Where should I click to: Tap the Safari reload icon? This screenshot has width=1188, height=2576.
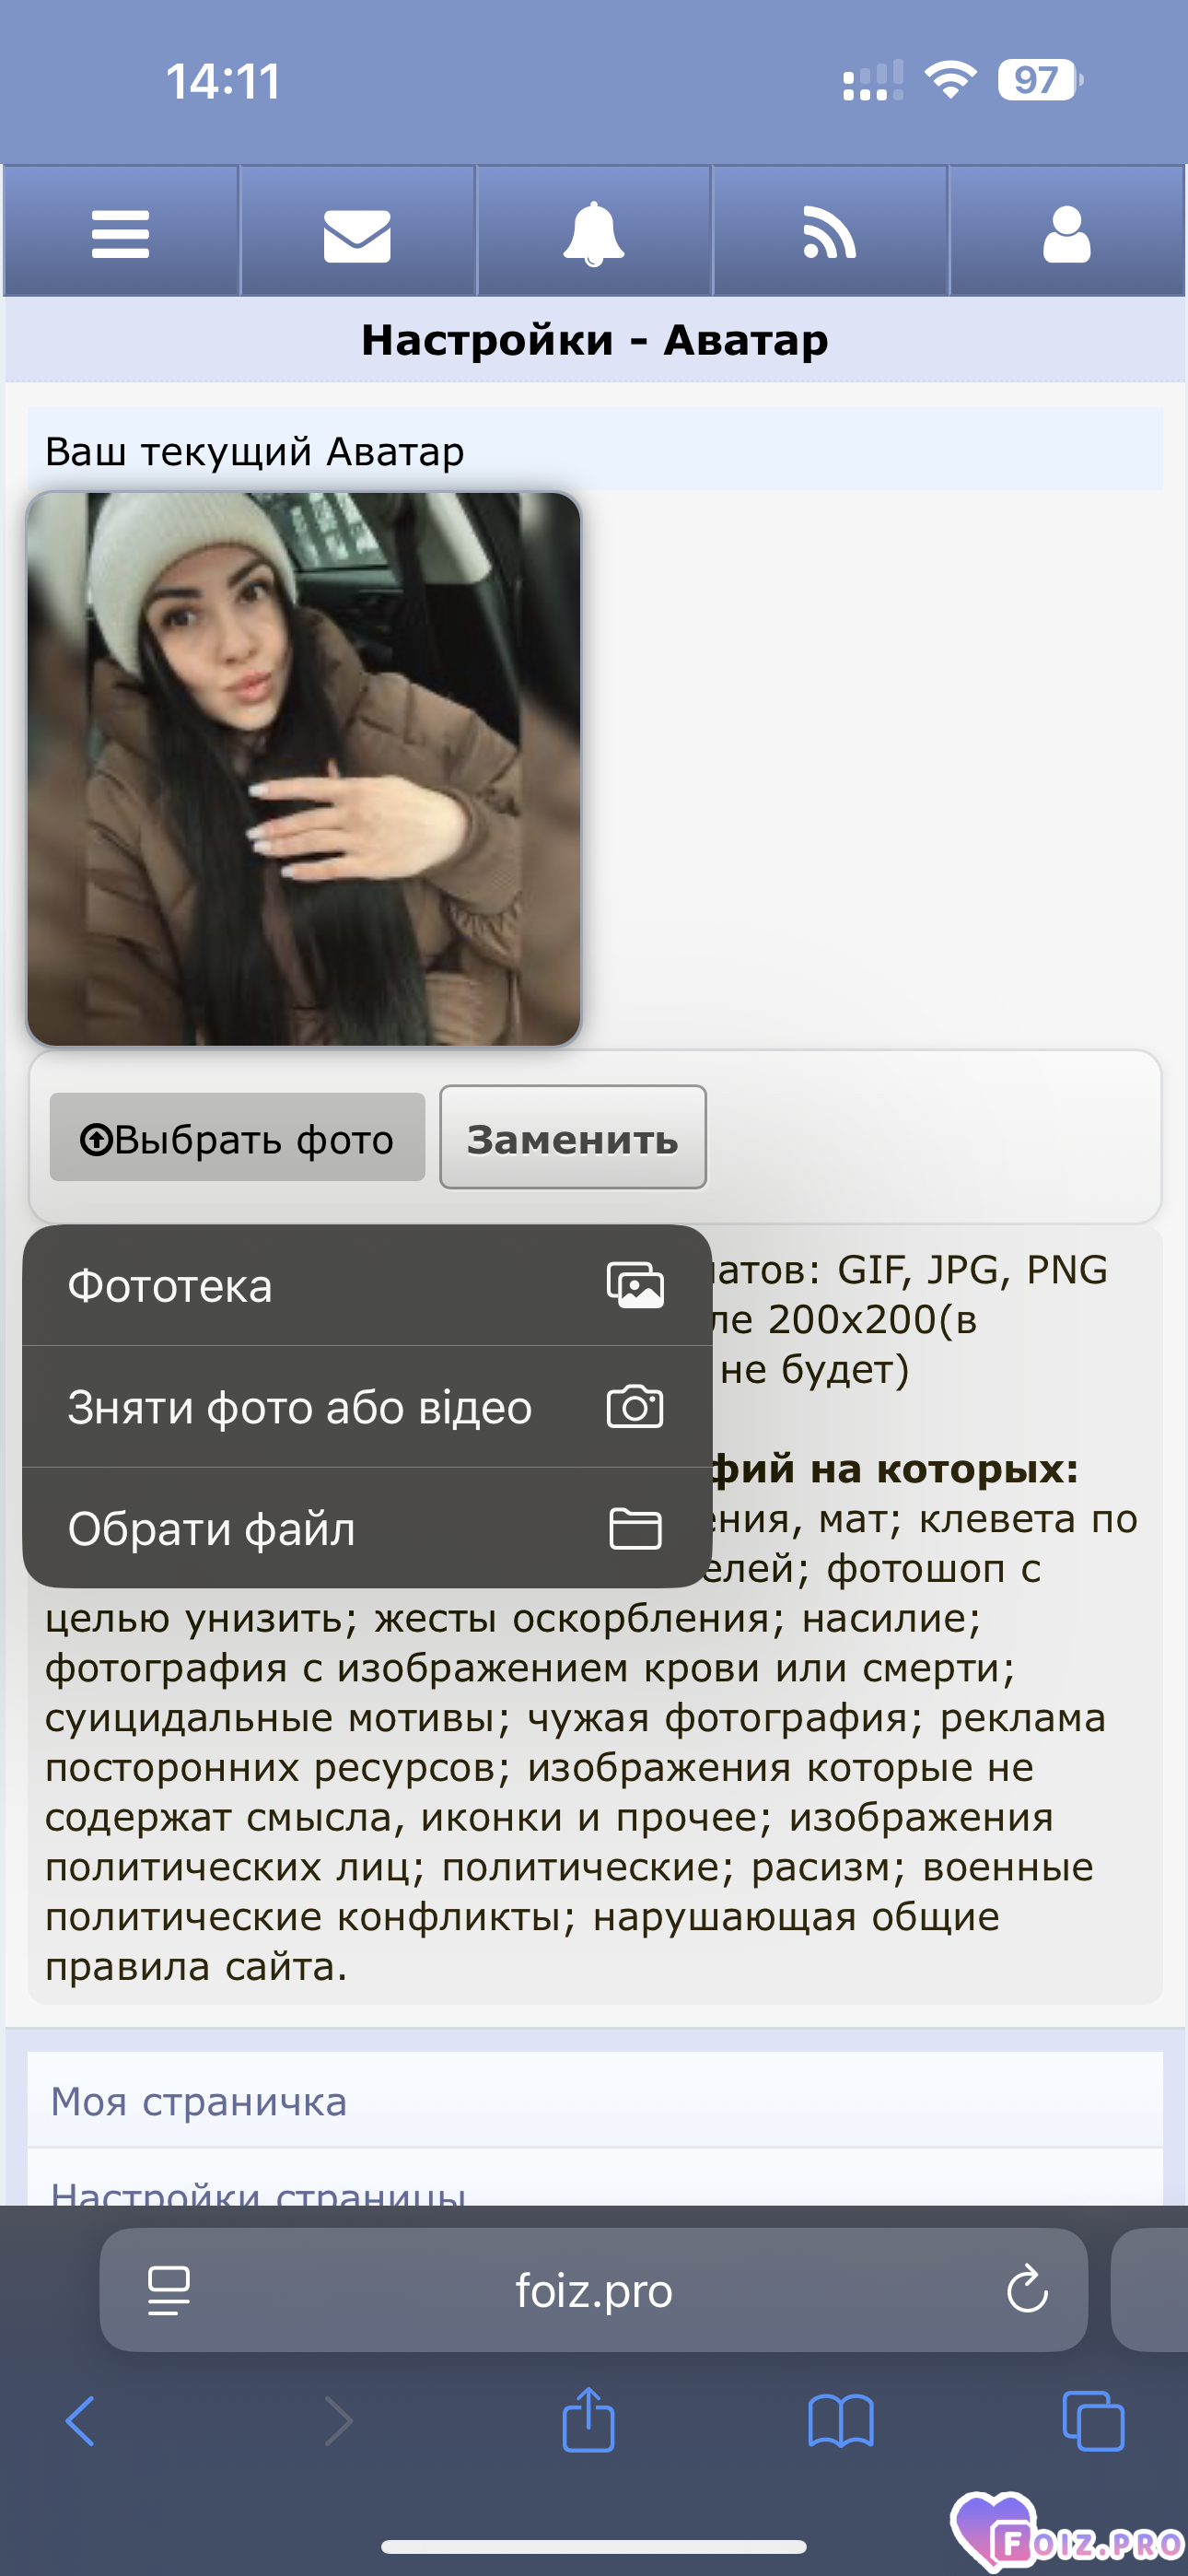(1027, 2289)
